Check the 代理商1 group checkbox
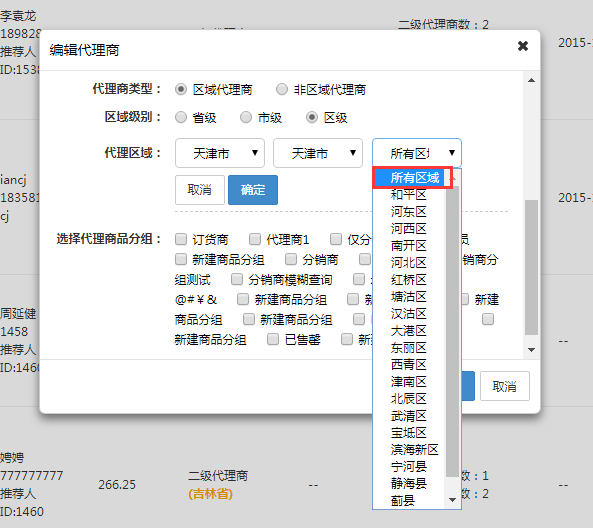 pos(255,239)
